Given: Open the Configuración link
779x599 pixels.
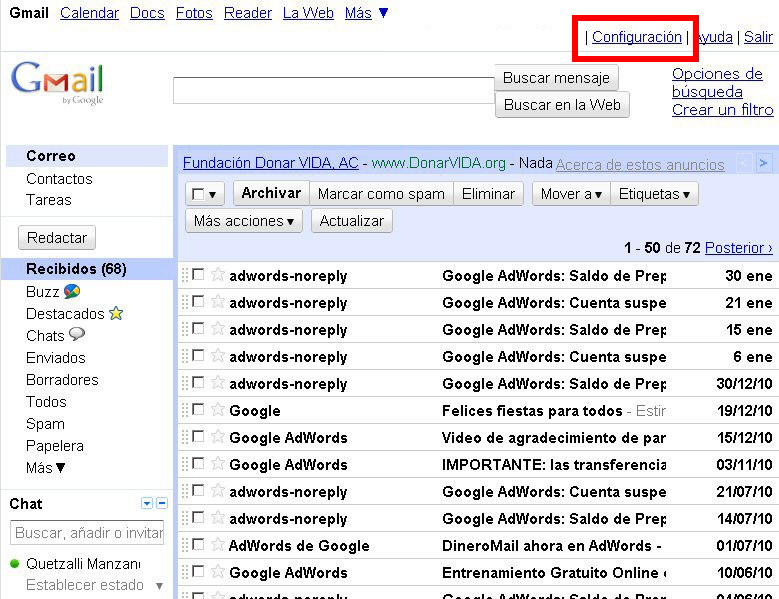Looking at the screenshot, I should [636, 37].
